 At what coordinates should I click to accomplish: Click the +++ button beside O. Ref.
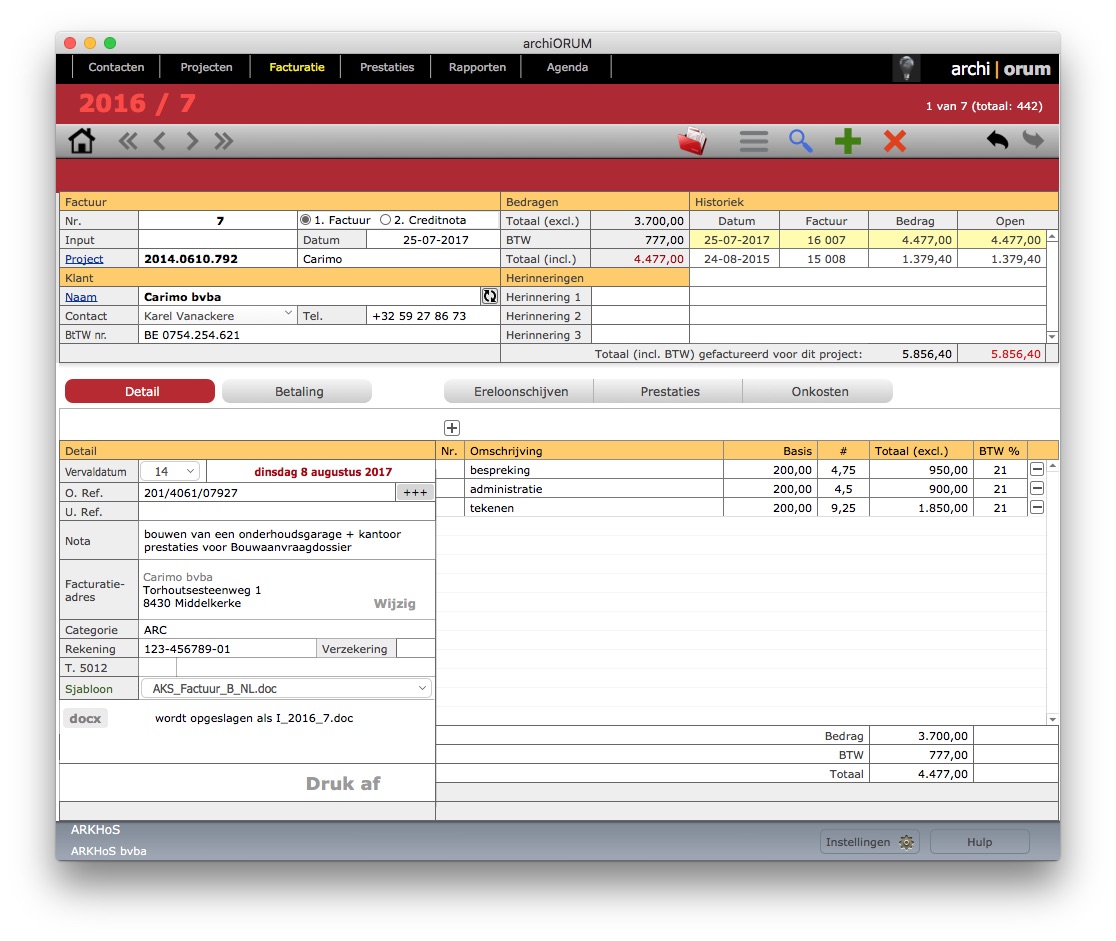click(415, 493)
